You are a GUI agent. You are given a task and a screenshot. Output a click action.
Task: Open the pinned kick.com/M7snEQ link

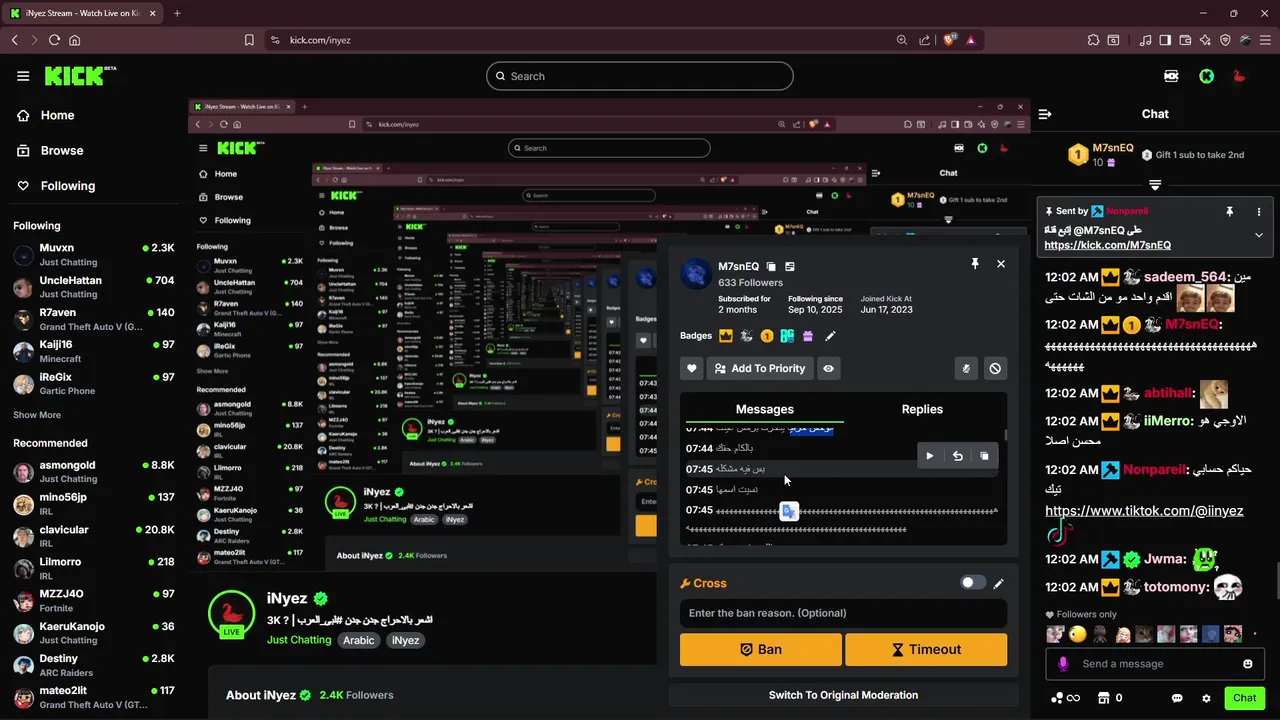tap(1108, 245)
